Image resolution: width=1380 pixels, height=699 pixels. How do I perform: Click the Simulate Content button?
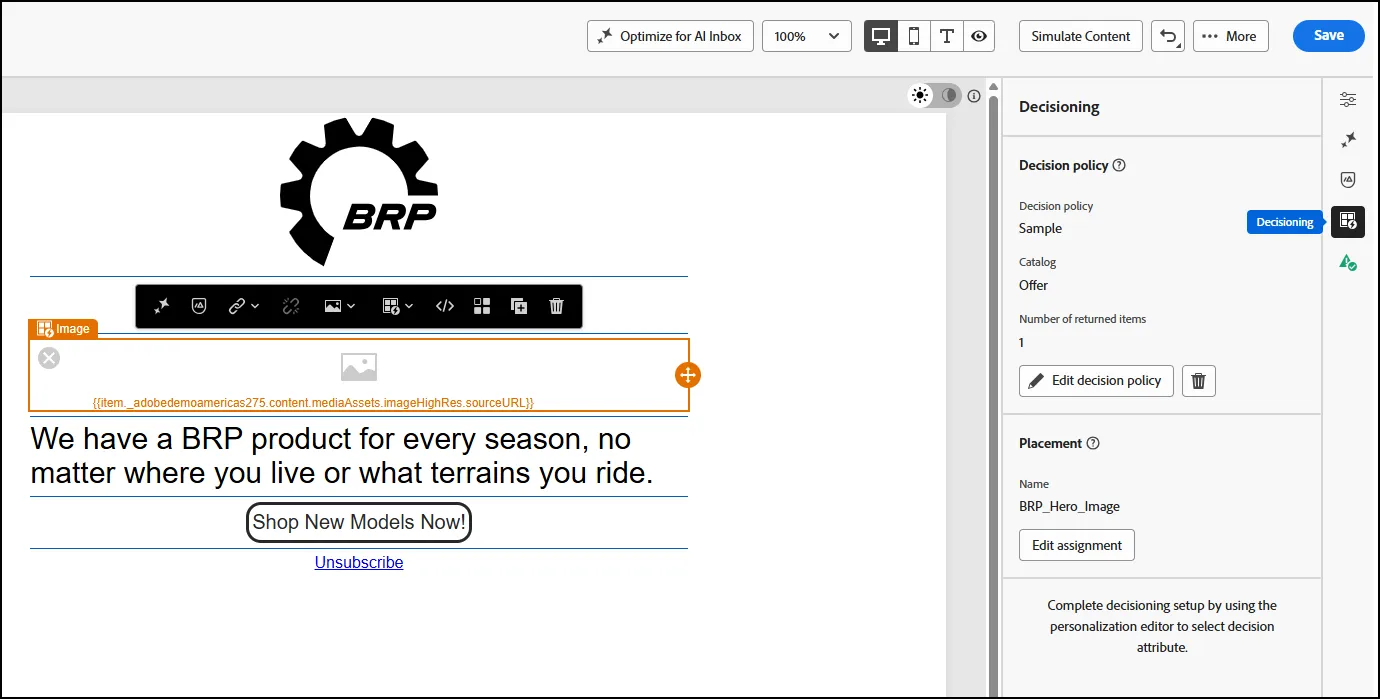pos(1081,36)
